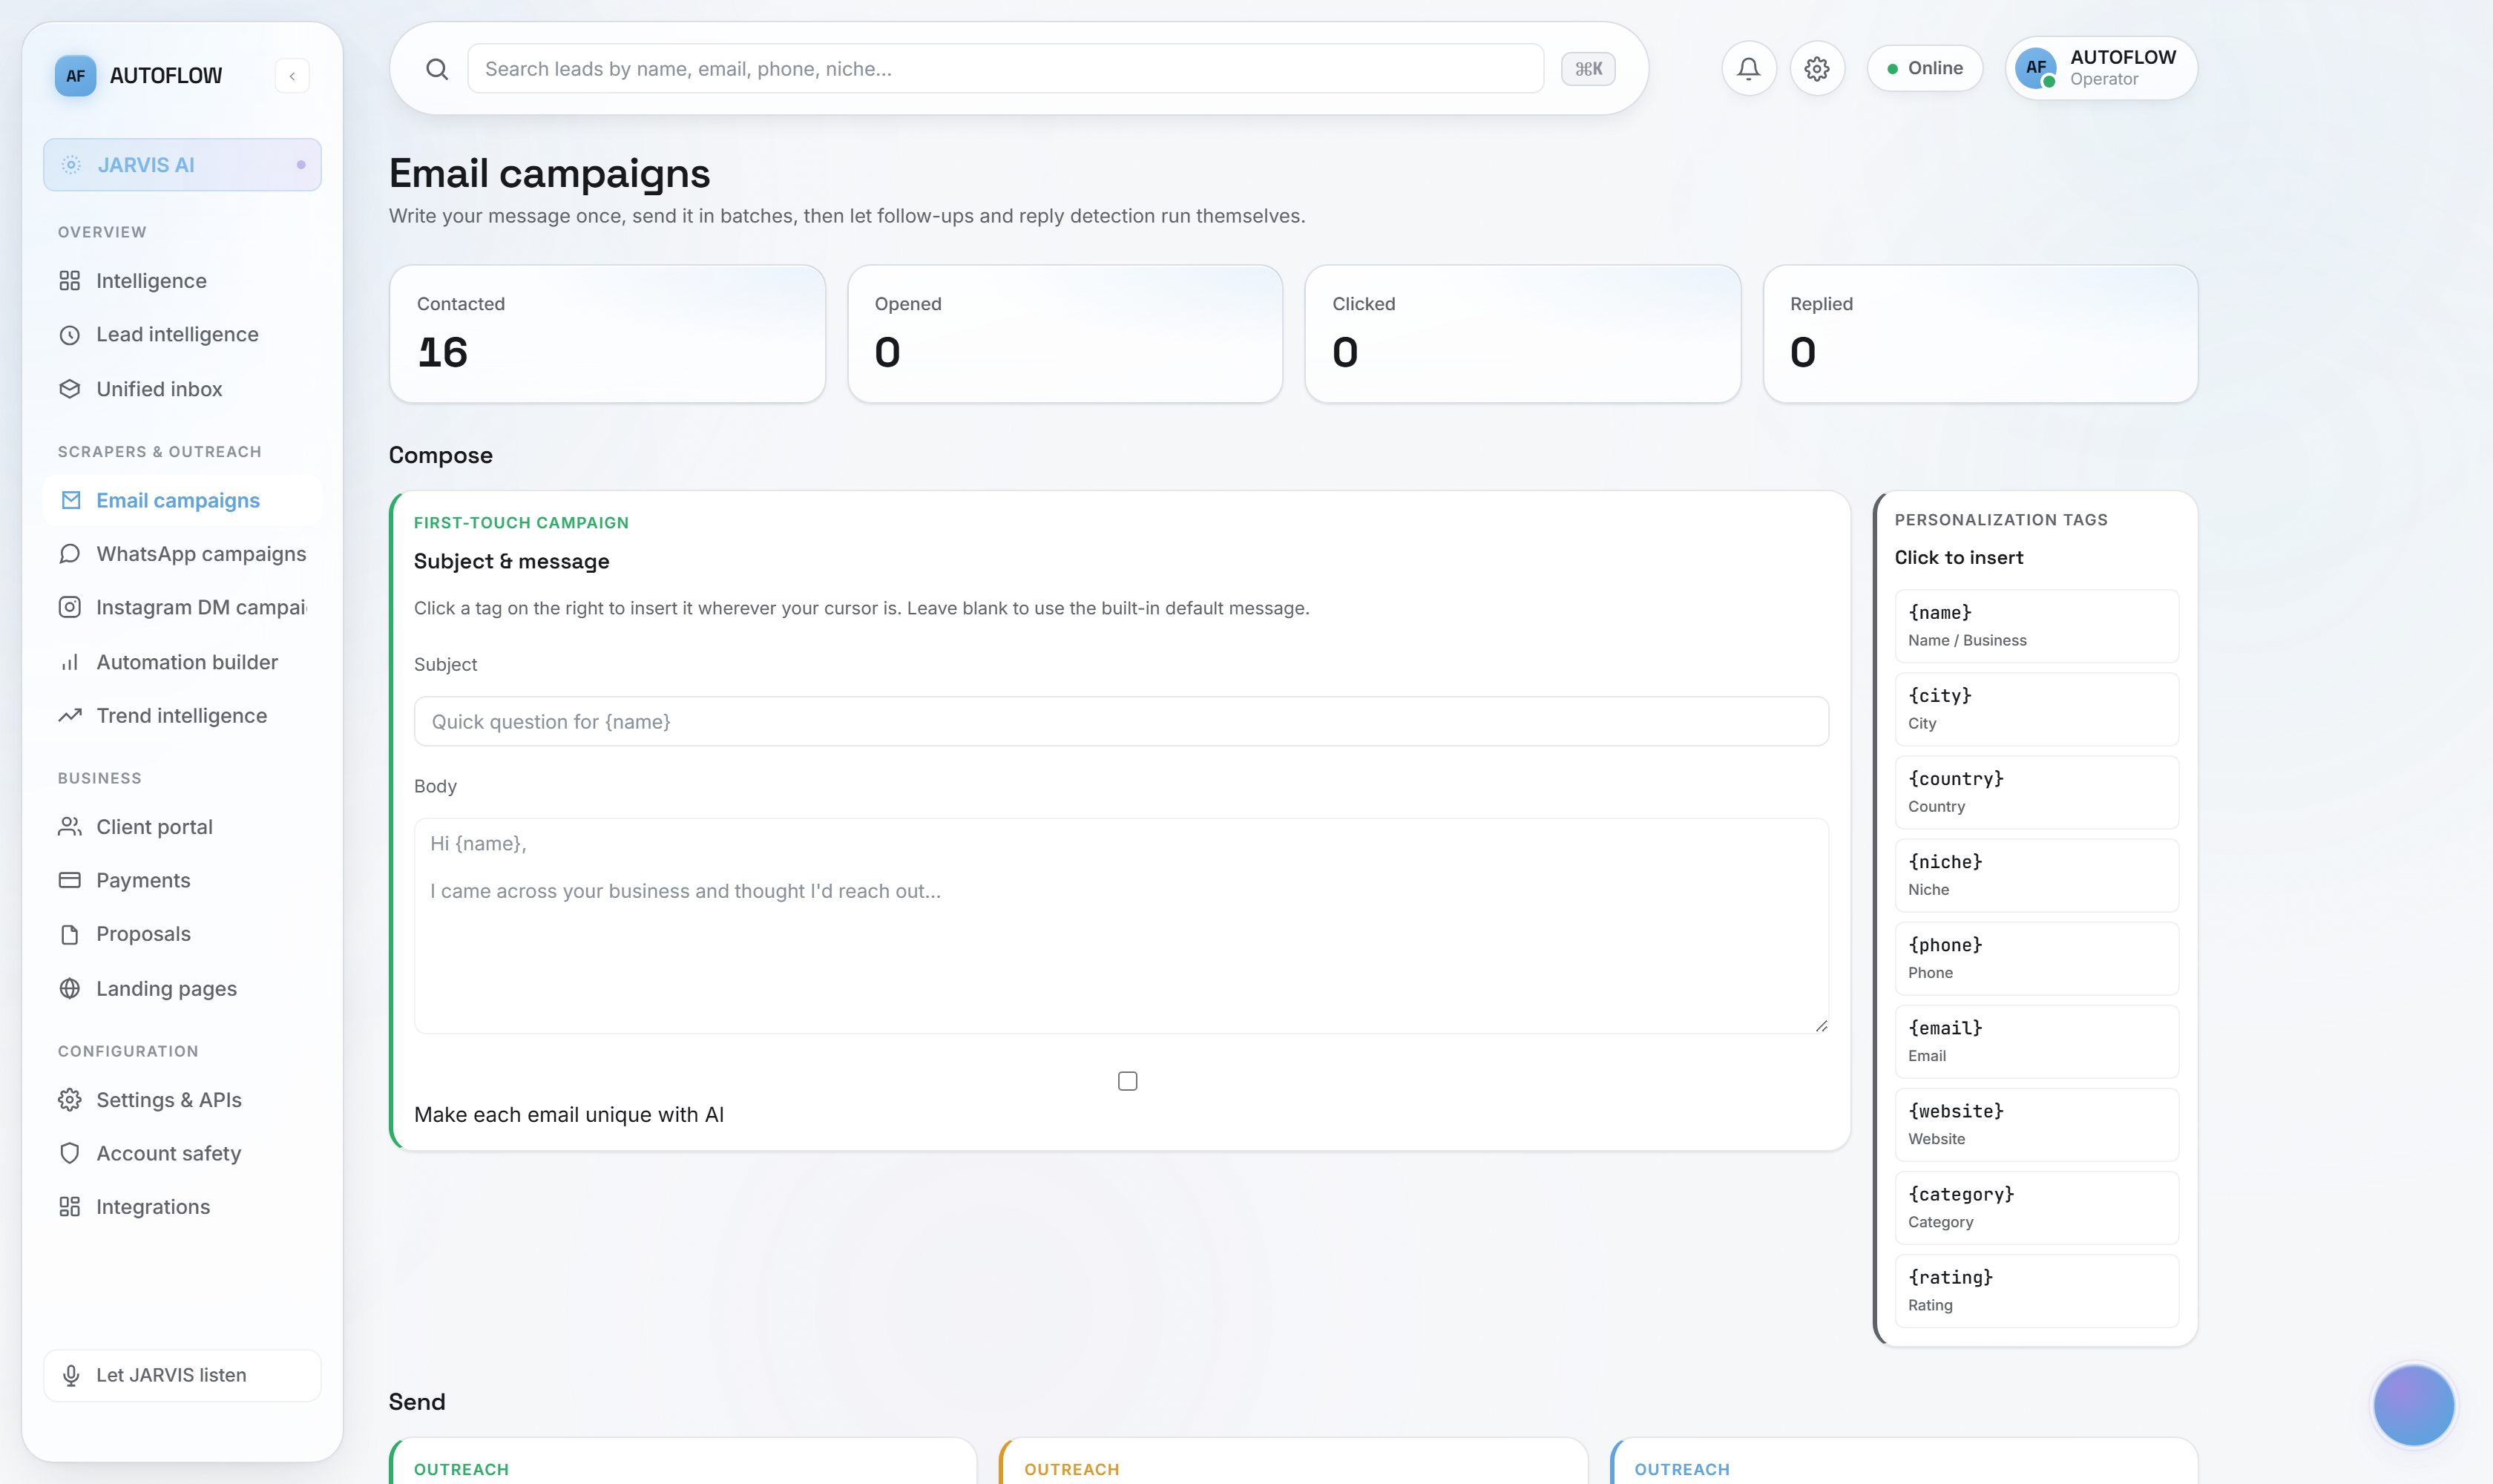Image resolution: width=2493 pixels, height=1484 pixels.
Task: Insert the {country} personalization tag
Action: tap(2036, 792)
